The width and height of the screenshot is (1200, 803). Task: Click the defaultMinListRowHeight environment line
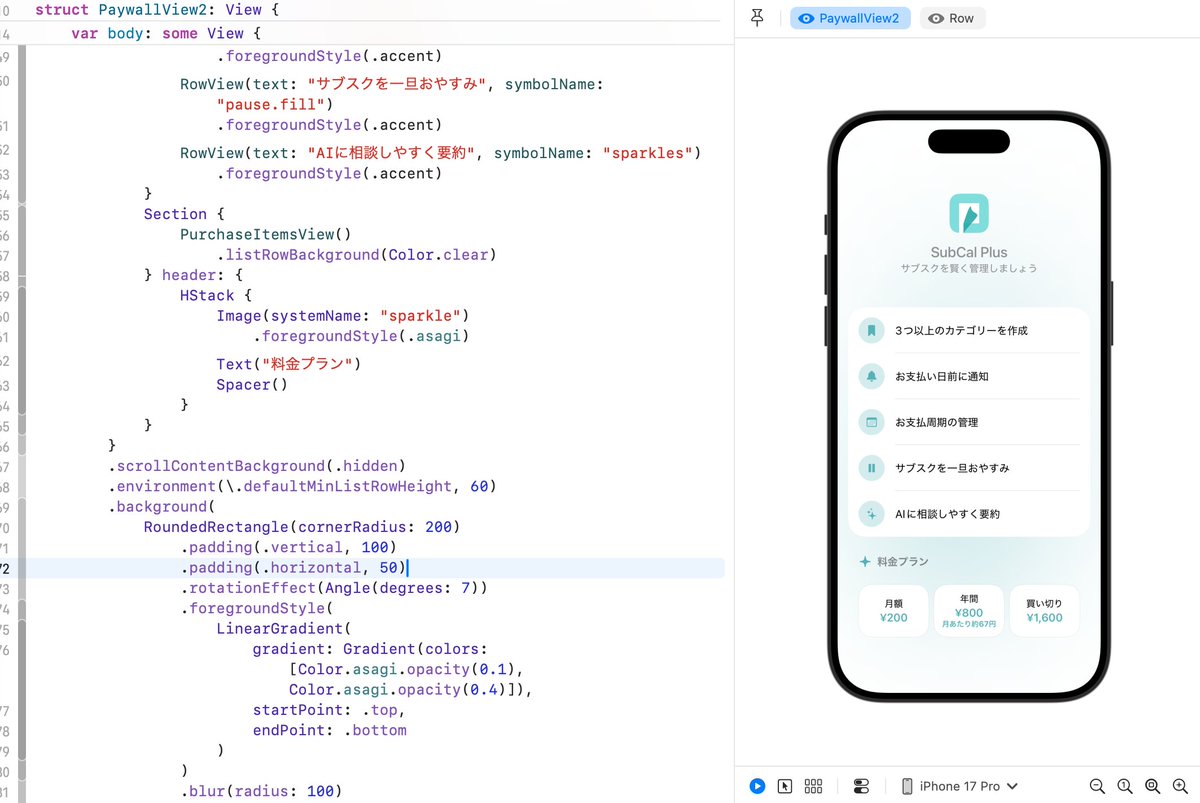(302, 486)
